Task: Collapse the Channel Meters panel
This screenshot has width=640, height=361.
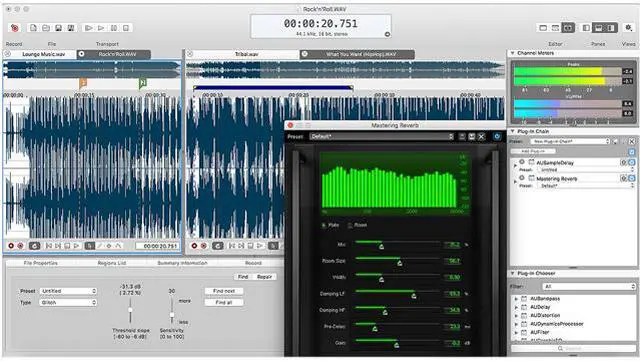Action: coord(513,53)
